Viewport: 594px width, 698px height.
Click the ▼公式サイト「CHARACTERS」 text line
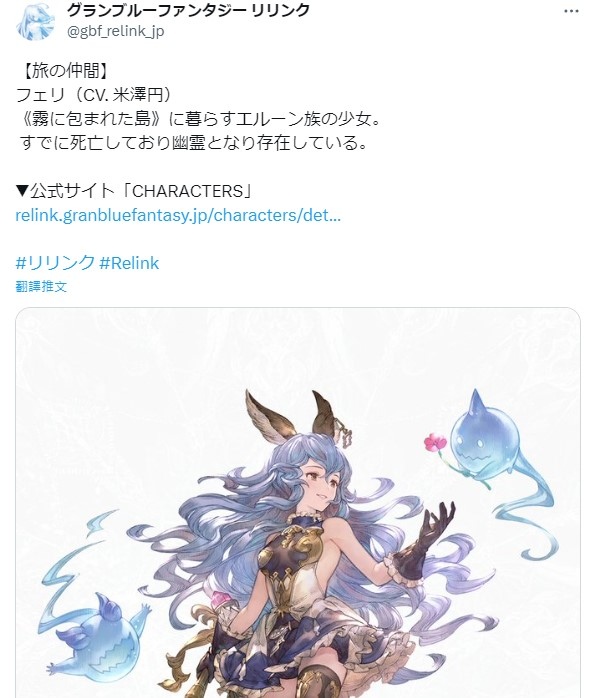coord(134,191)
